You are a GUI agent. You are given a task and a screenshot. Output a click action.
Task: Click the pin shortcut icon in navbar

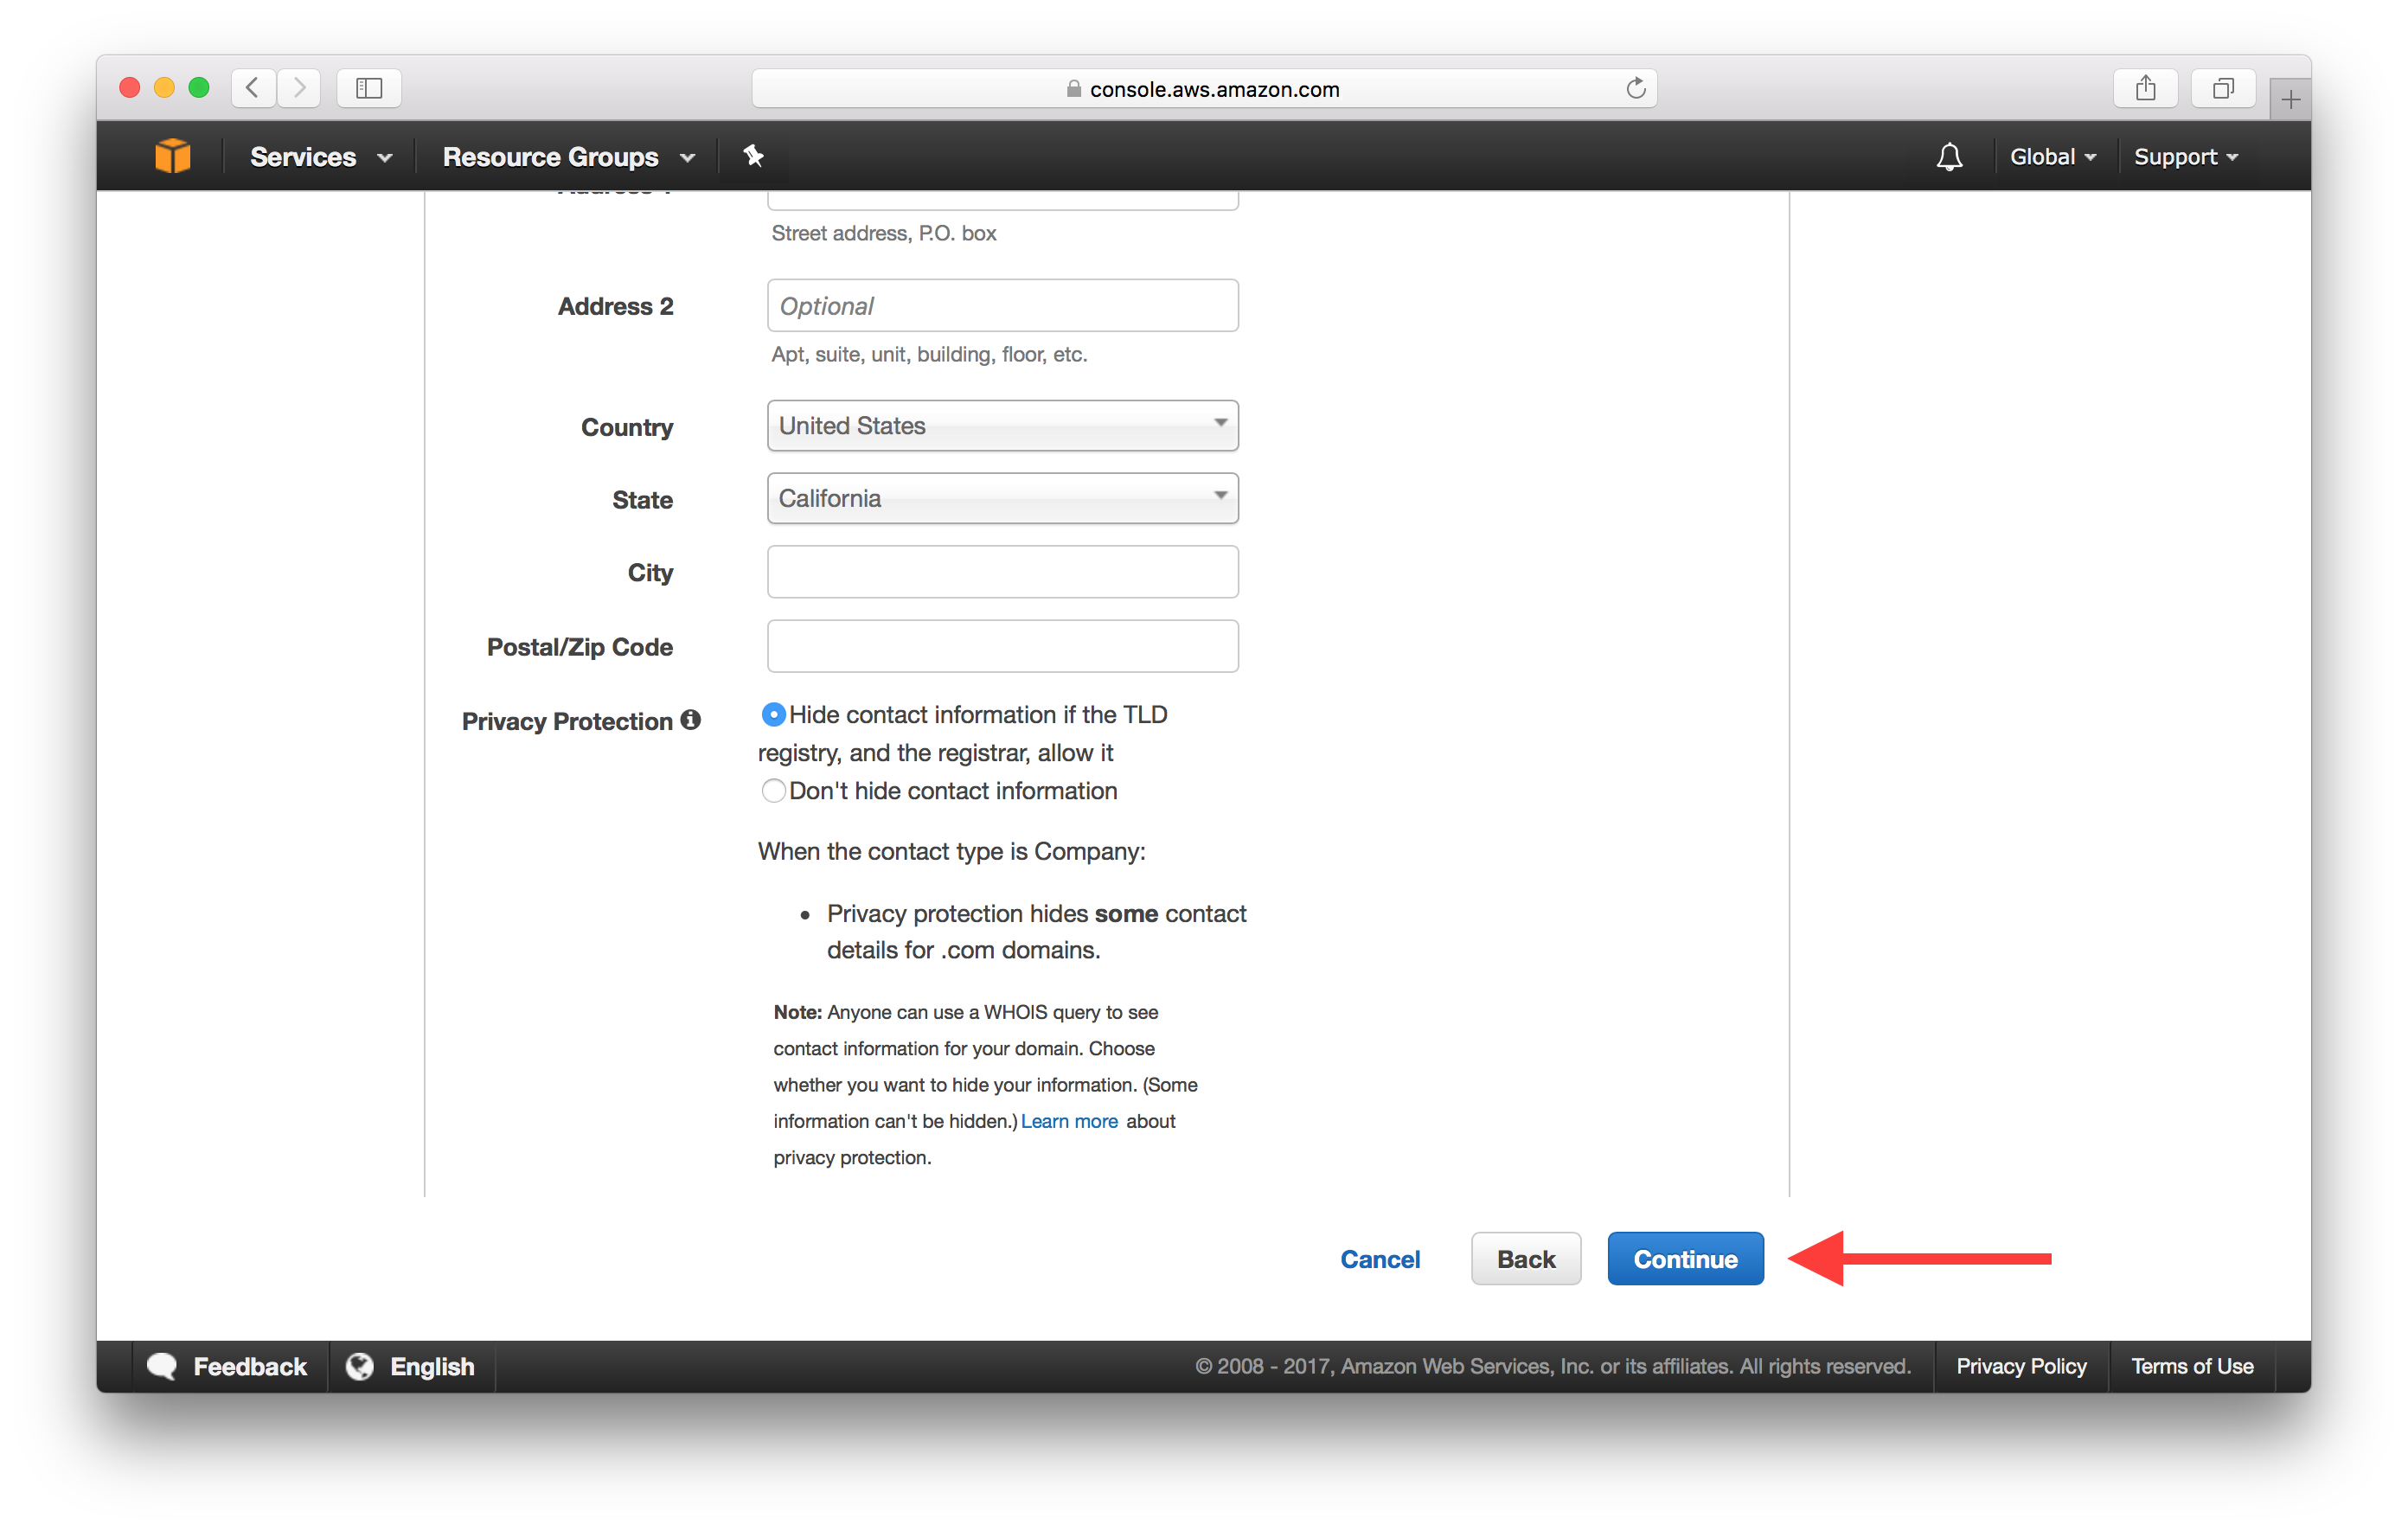click(x=753, y=156)
